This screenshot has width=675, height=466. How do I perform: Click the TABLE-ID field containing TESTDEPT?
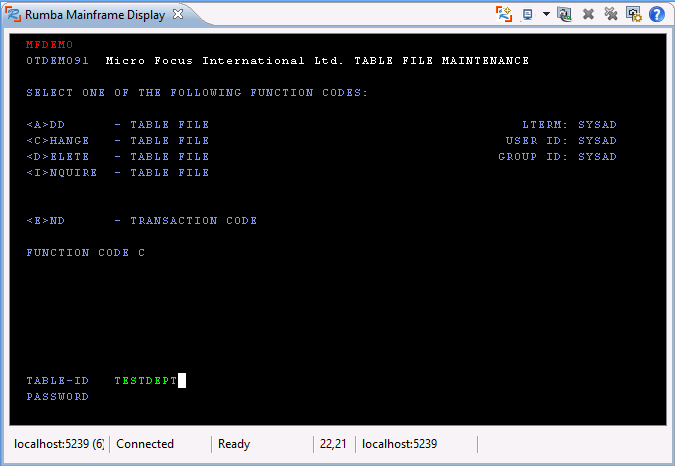coord(146,381)
